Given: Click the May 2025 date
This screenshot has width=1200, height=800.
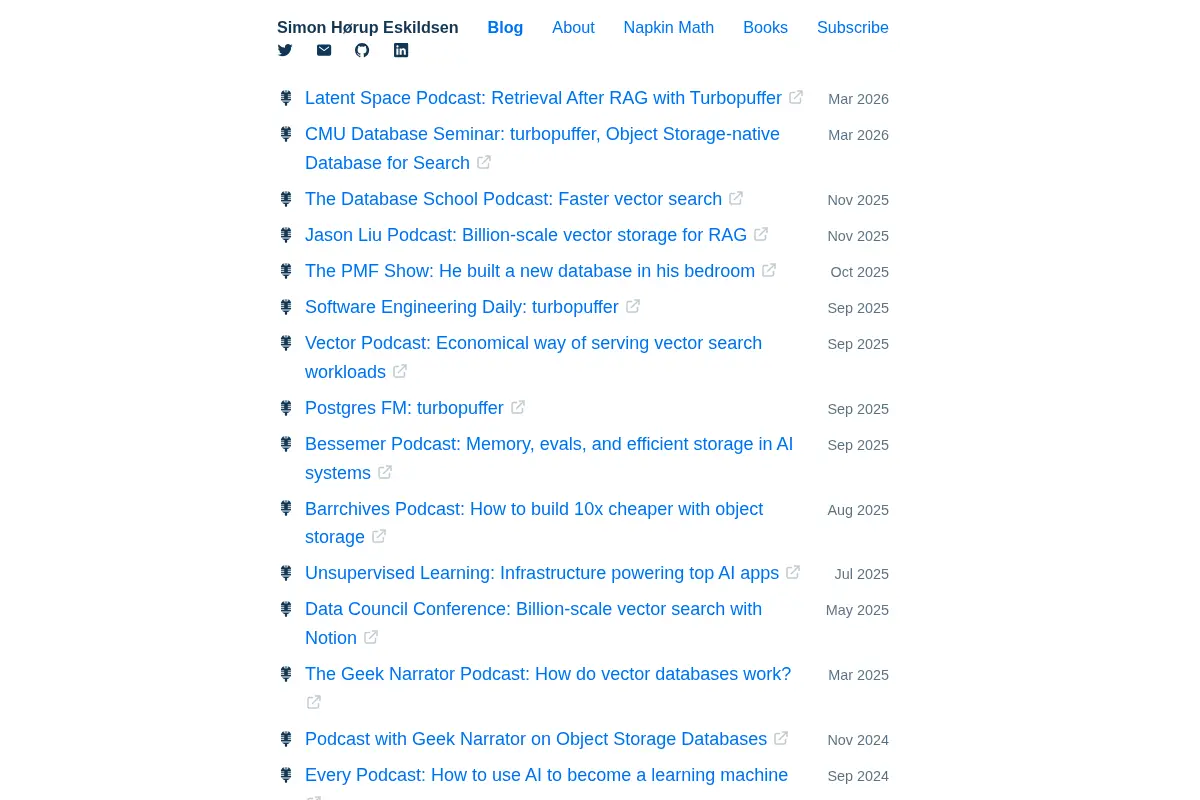Looking at the screenshot, I should coord(857,610).
